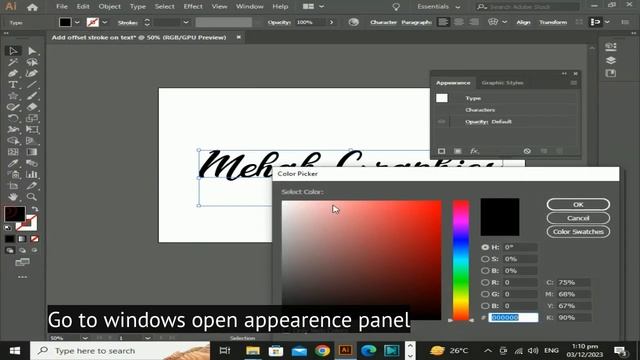Image resolution: width=640 pixels, height=360 pixels.
Task: Select the Magic Wand tool
Action: click(13, 62)
